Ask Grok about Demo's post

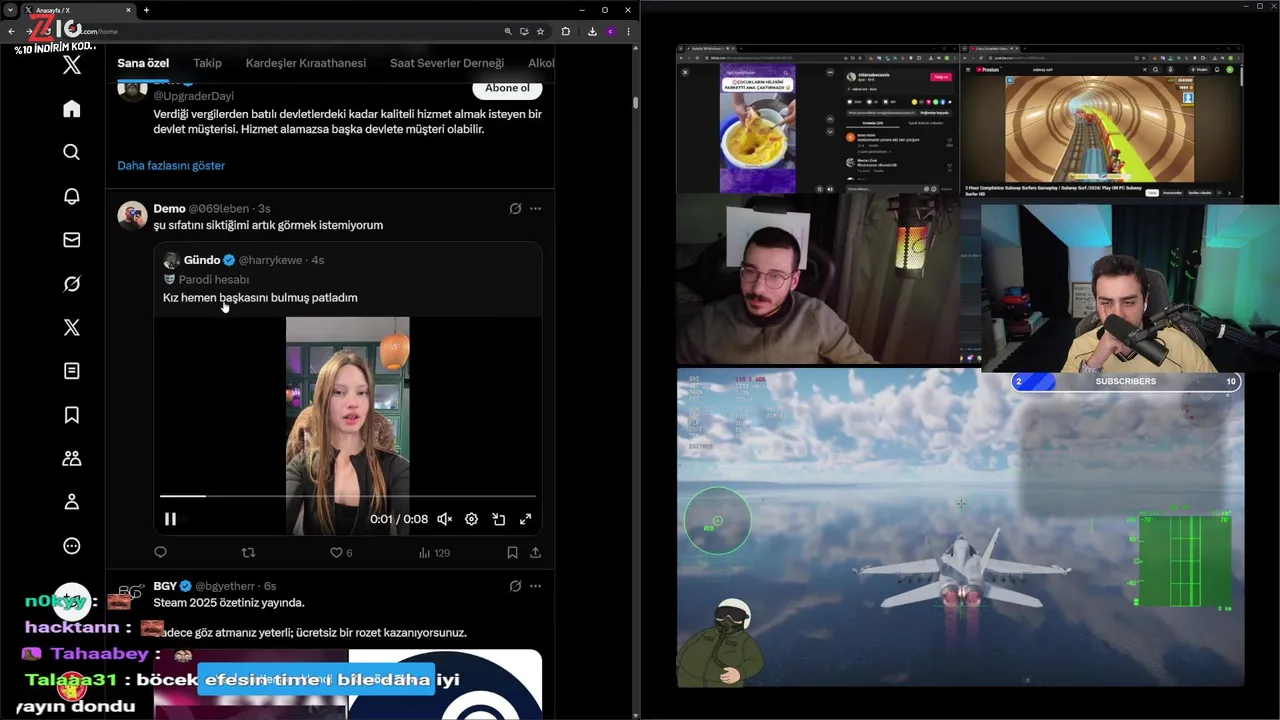(515, 209)
